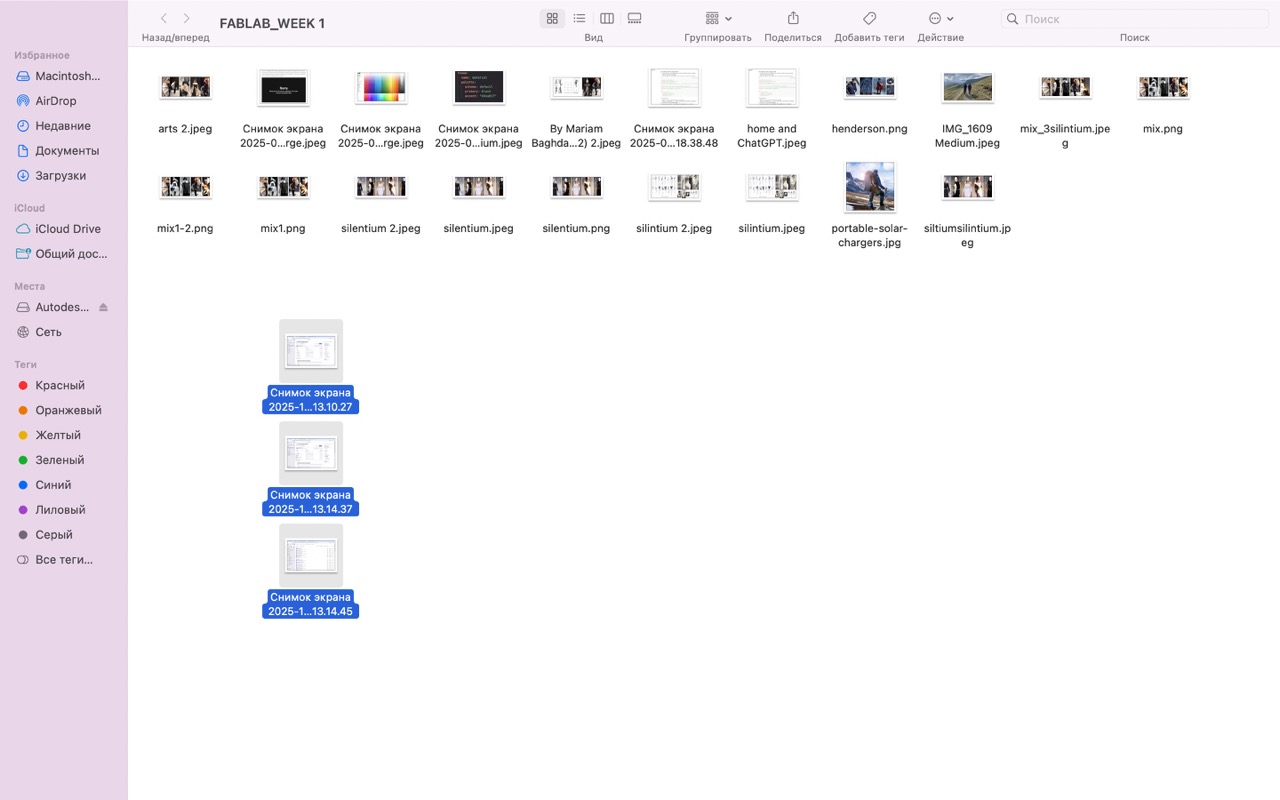The width and height of the screenshot is (1280, 800).
Task: Select iCloud Drive in the sidebar
Action: 67,229
